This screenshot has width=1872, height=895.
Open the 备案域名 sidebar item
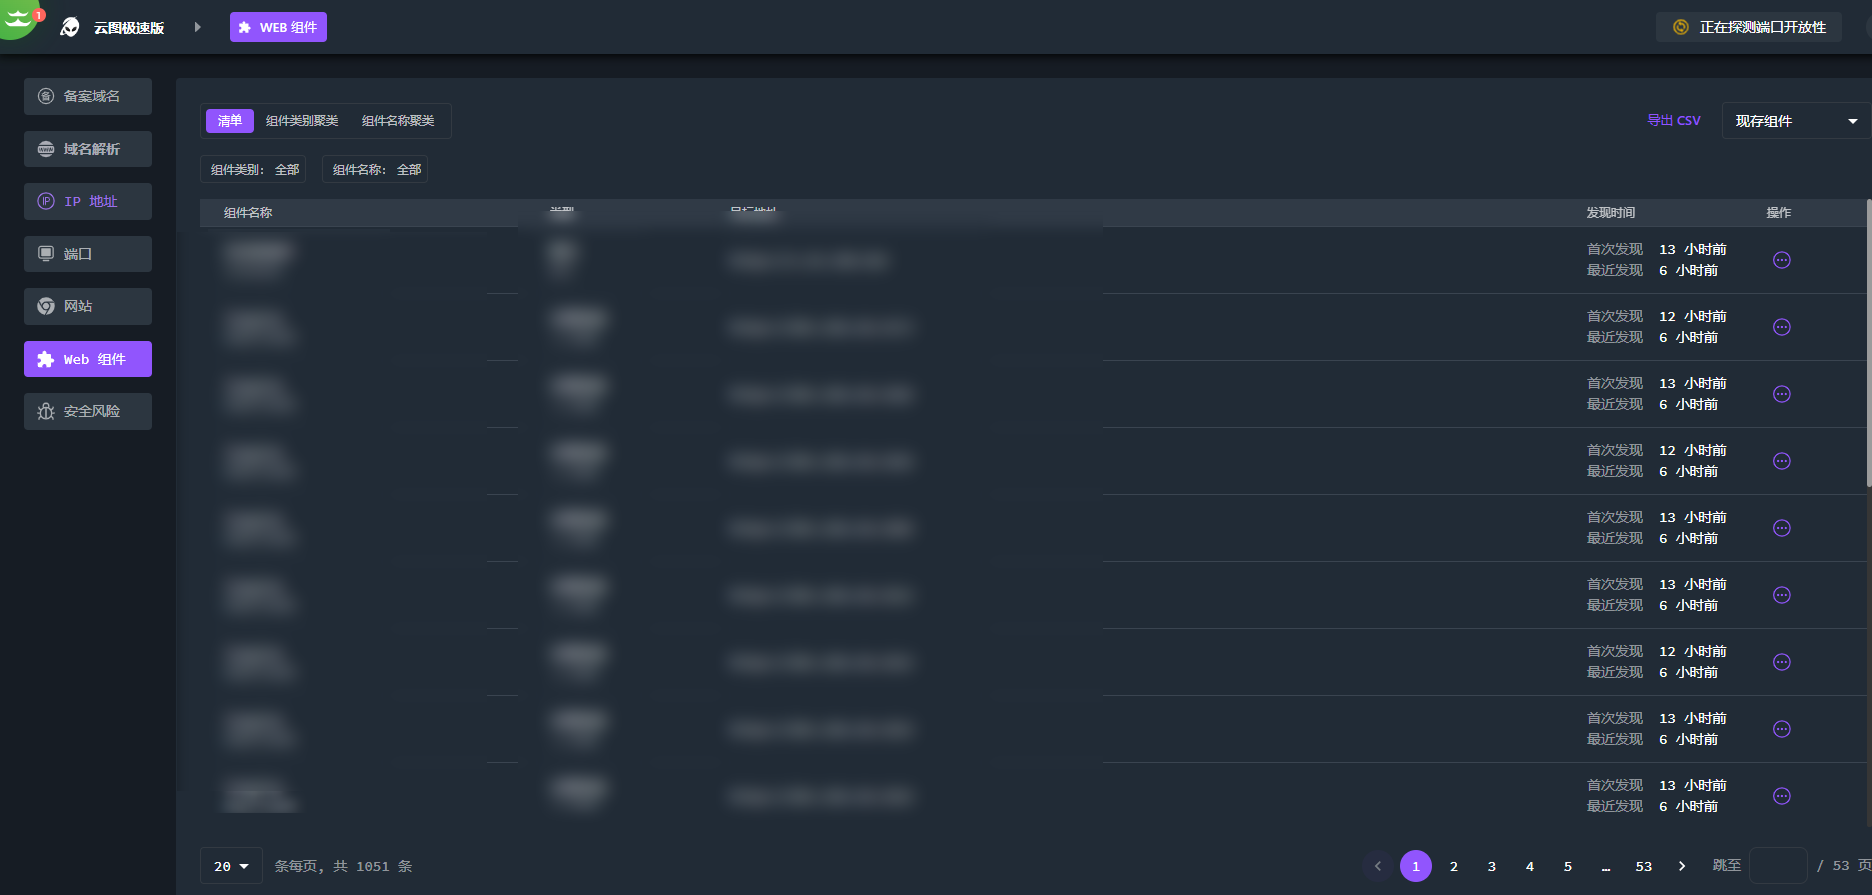[x=88, y=96]
